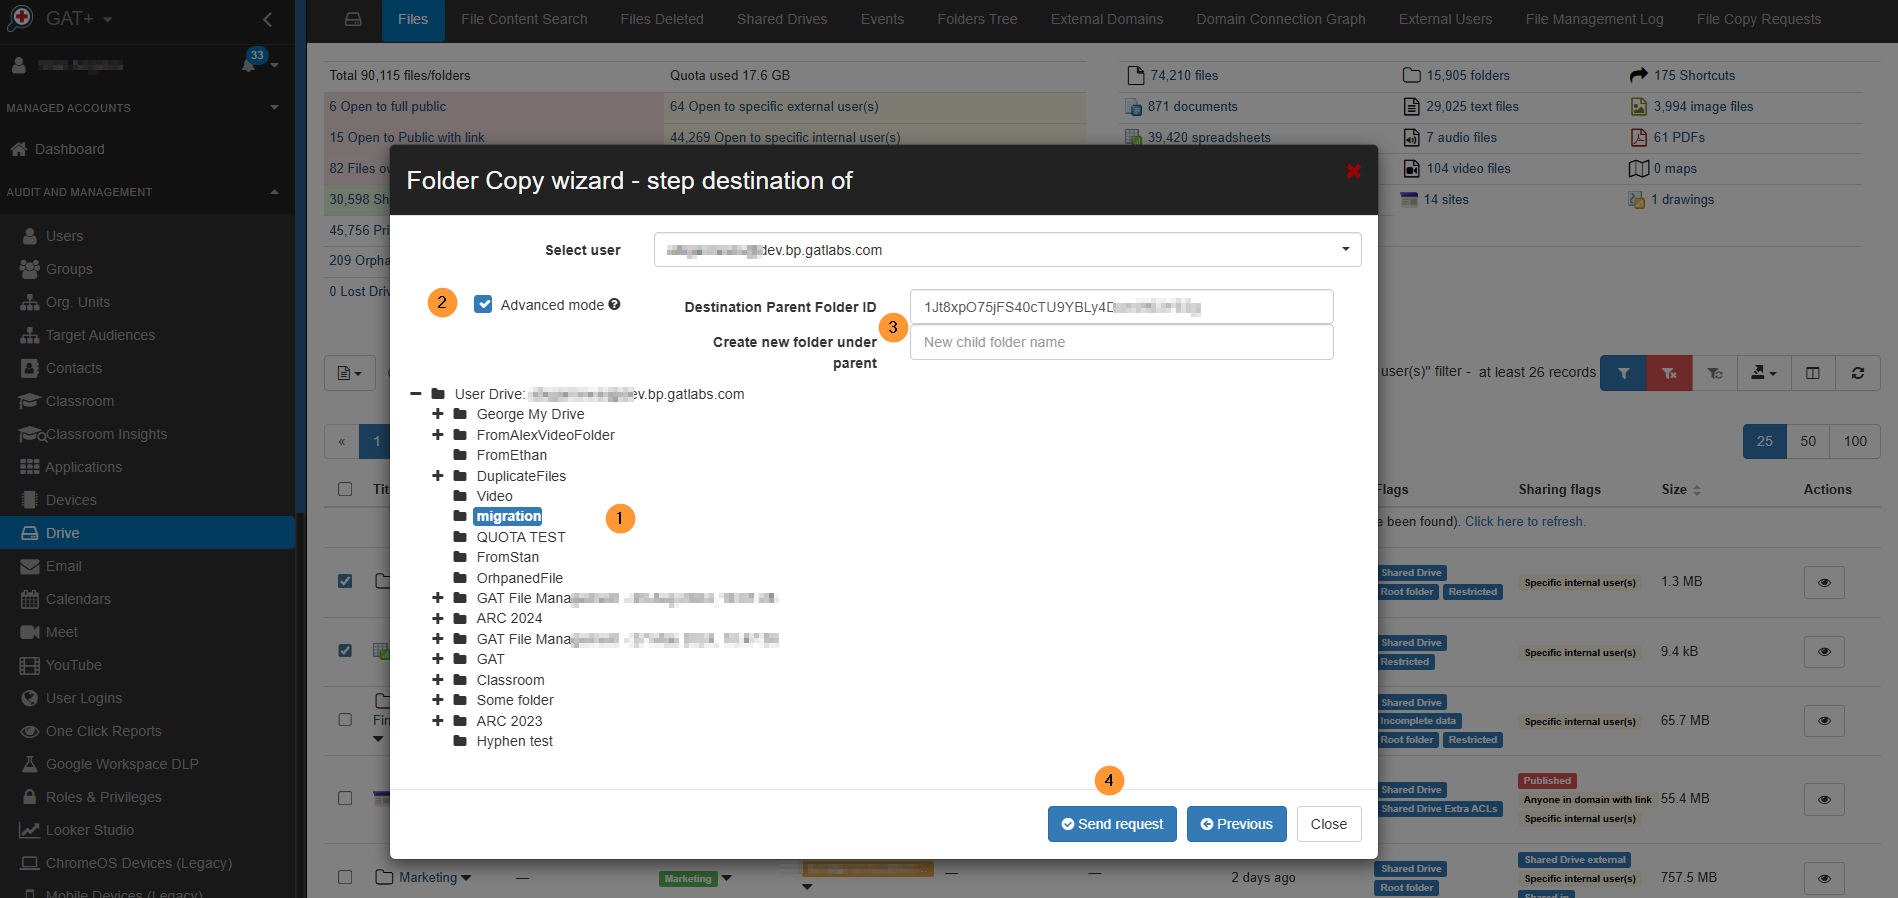Open the column visibility icon

(x=1812, y=373)
